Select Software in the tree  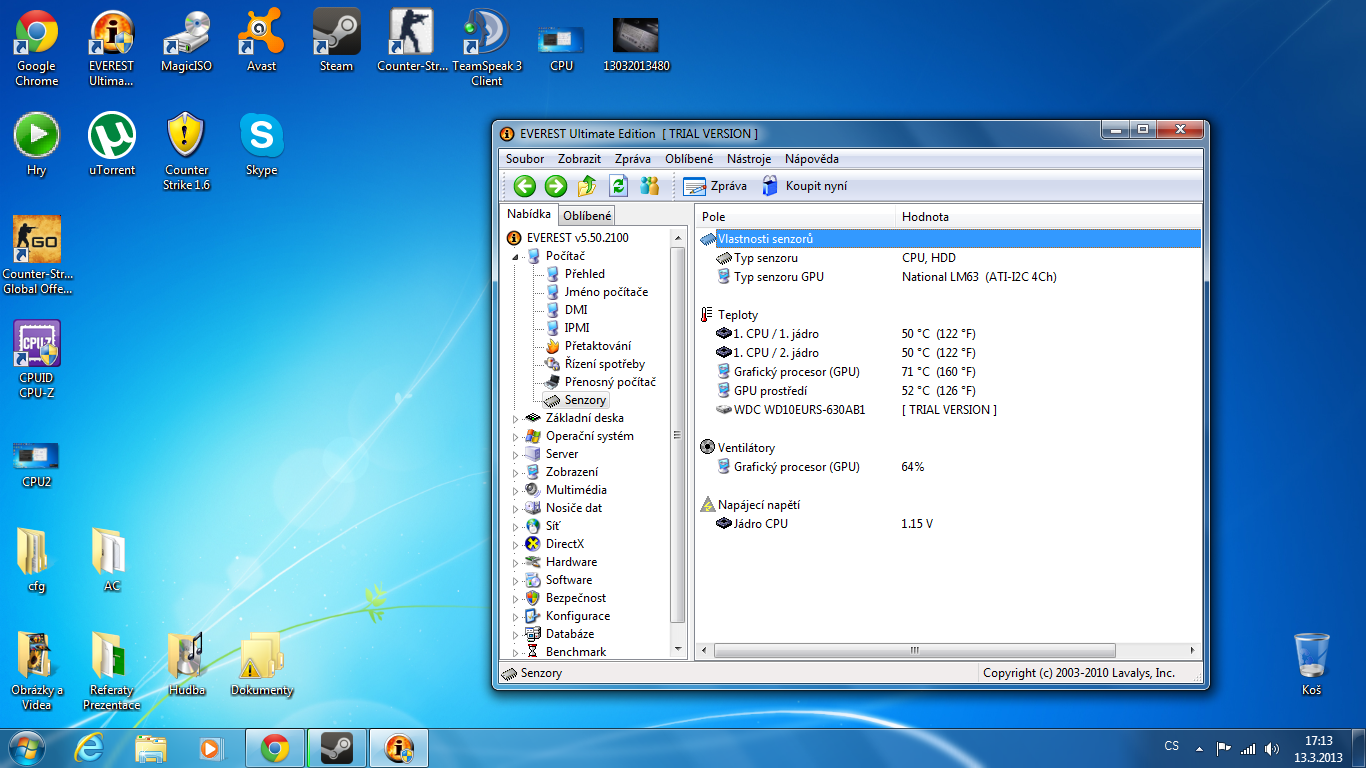pos(569,580)
